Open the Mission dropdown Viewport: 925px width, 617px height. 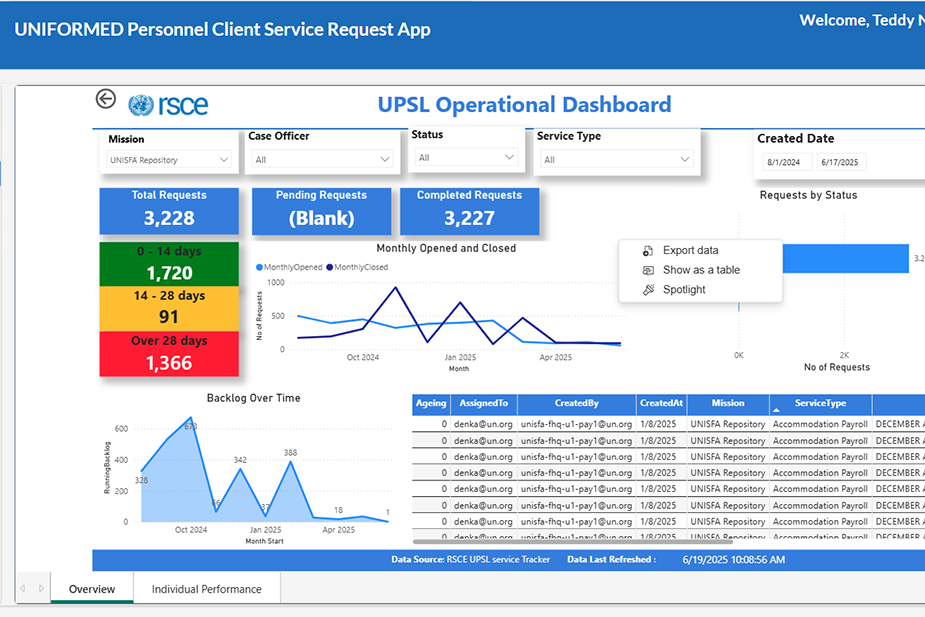coord(169,159)
